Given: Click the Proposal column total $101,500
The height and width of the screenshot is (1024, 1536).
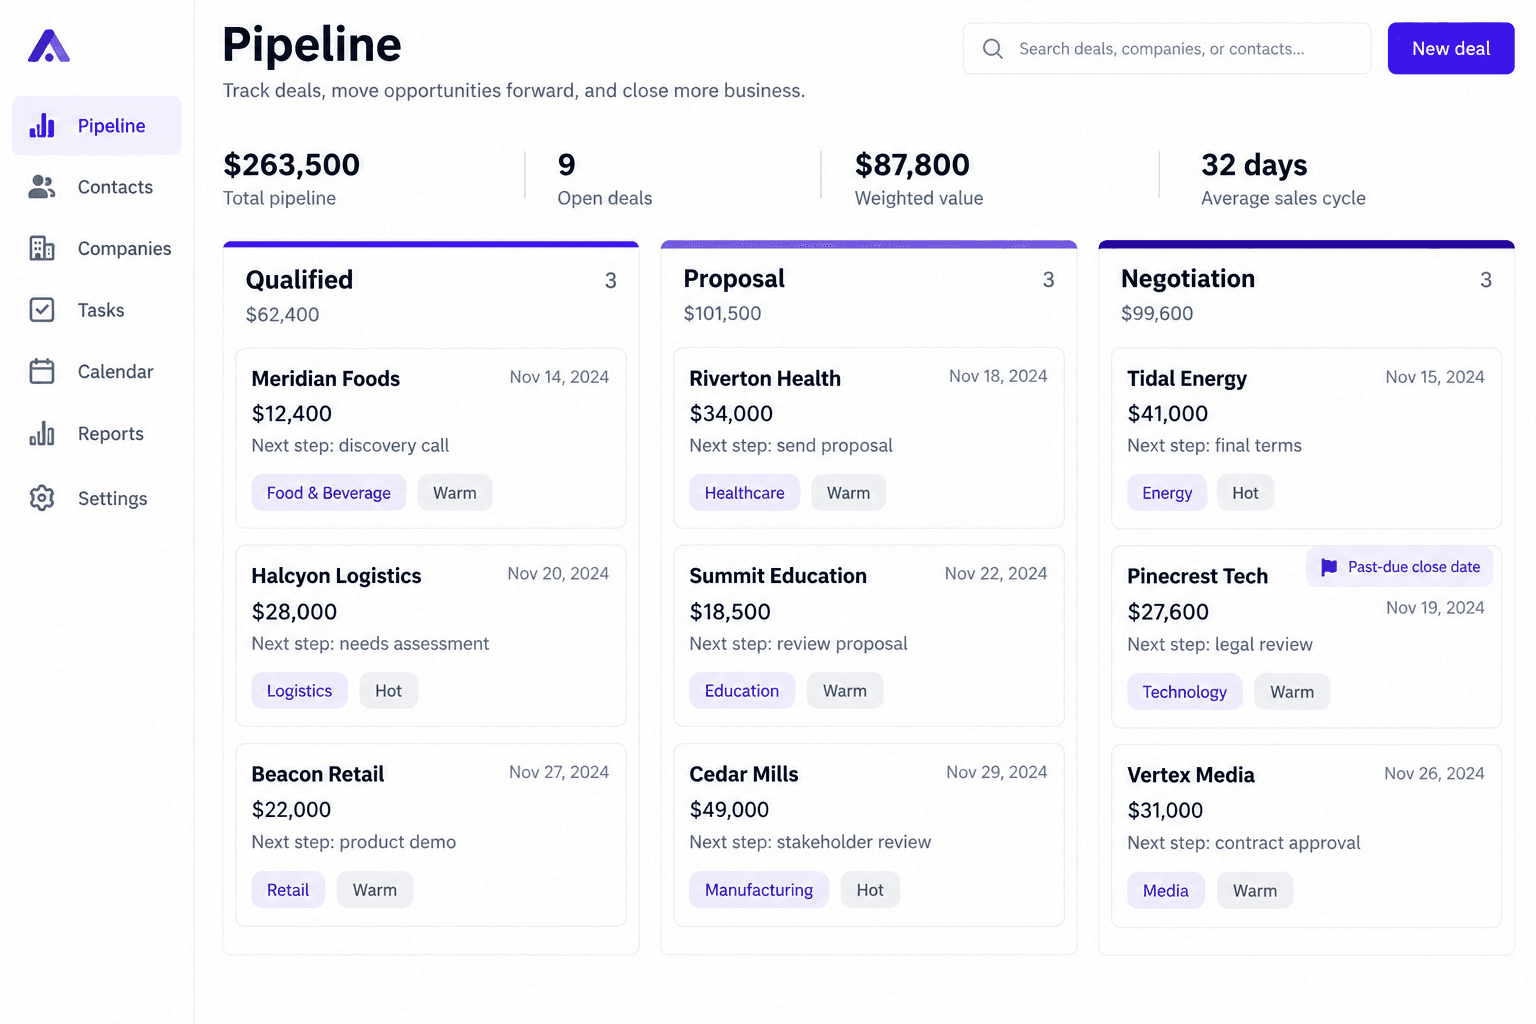Looking at the screenshot, I should click(723, 314).
